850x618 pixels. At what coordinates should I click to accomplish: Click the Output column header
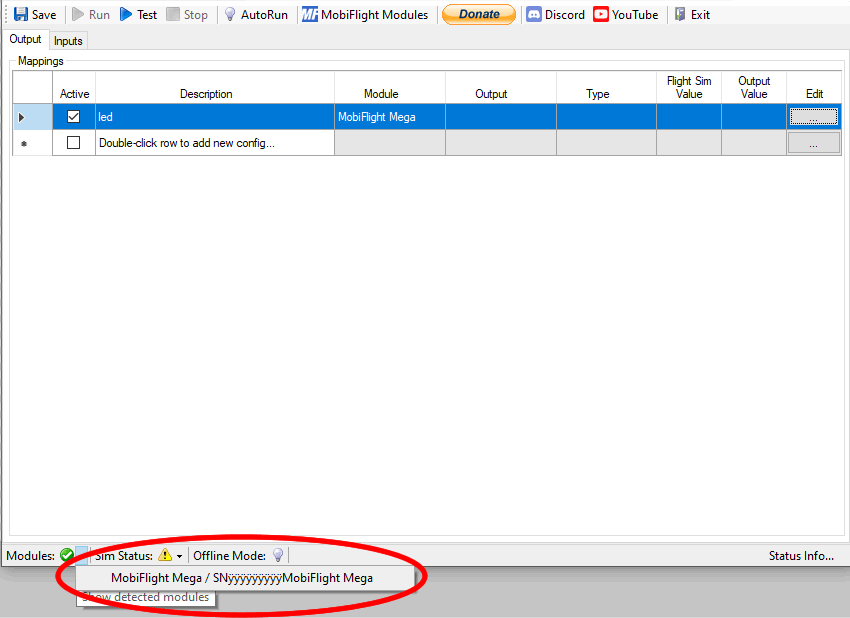[501, 87]
